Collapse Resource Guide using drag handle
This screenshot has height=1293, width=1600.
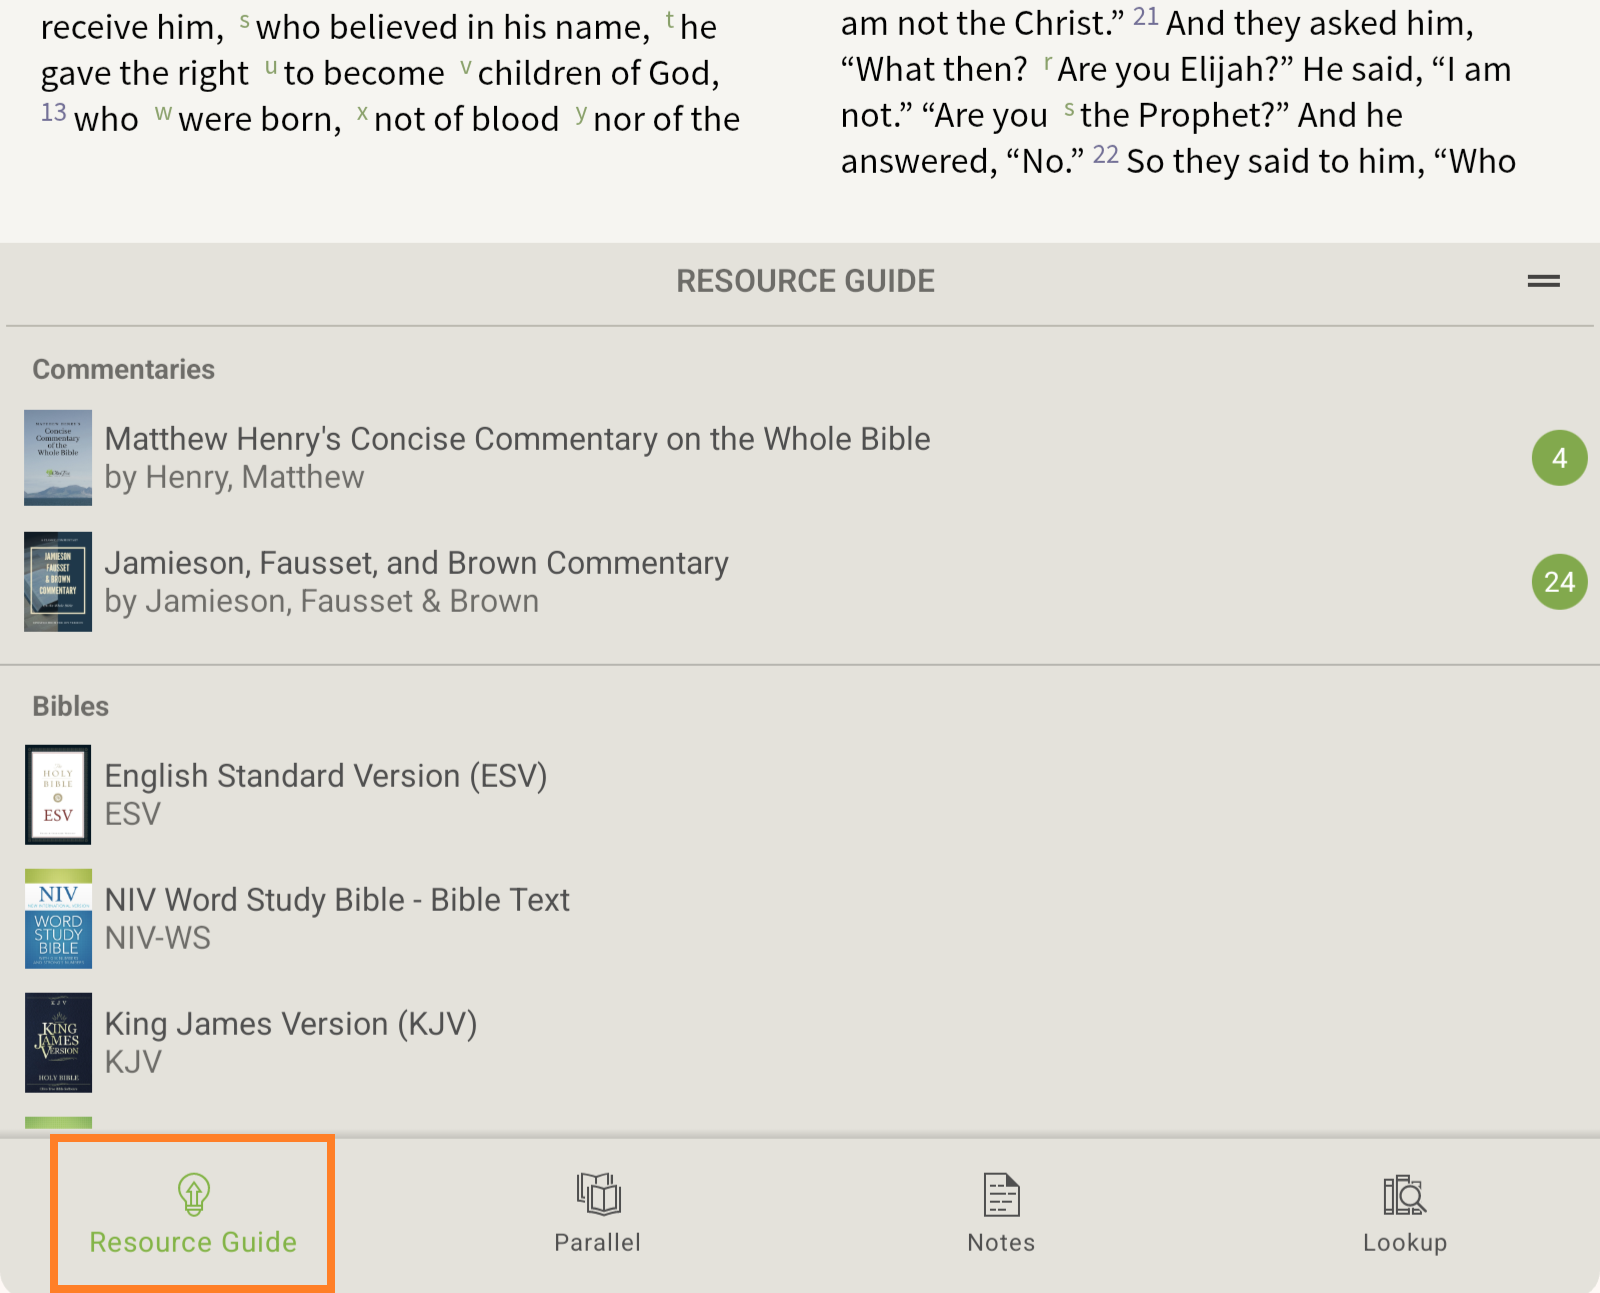click(1543, 281)
